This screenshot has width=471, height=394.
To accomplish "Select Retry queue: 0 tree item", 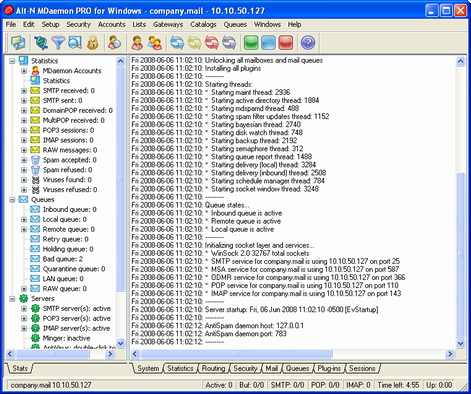I will click(66, 239).
